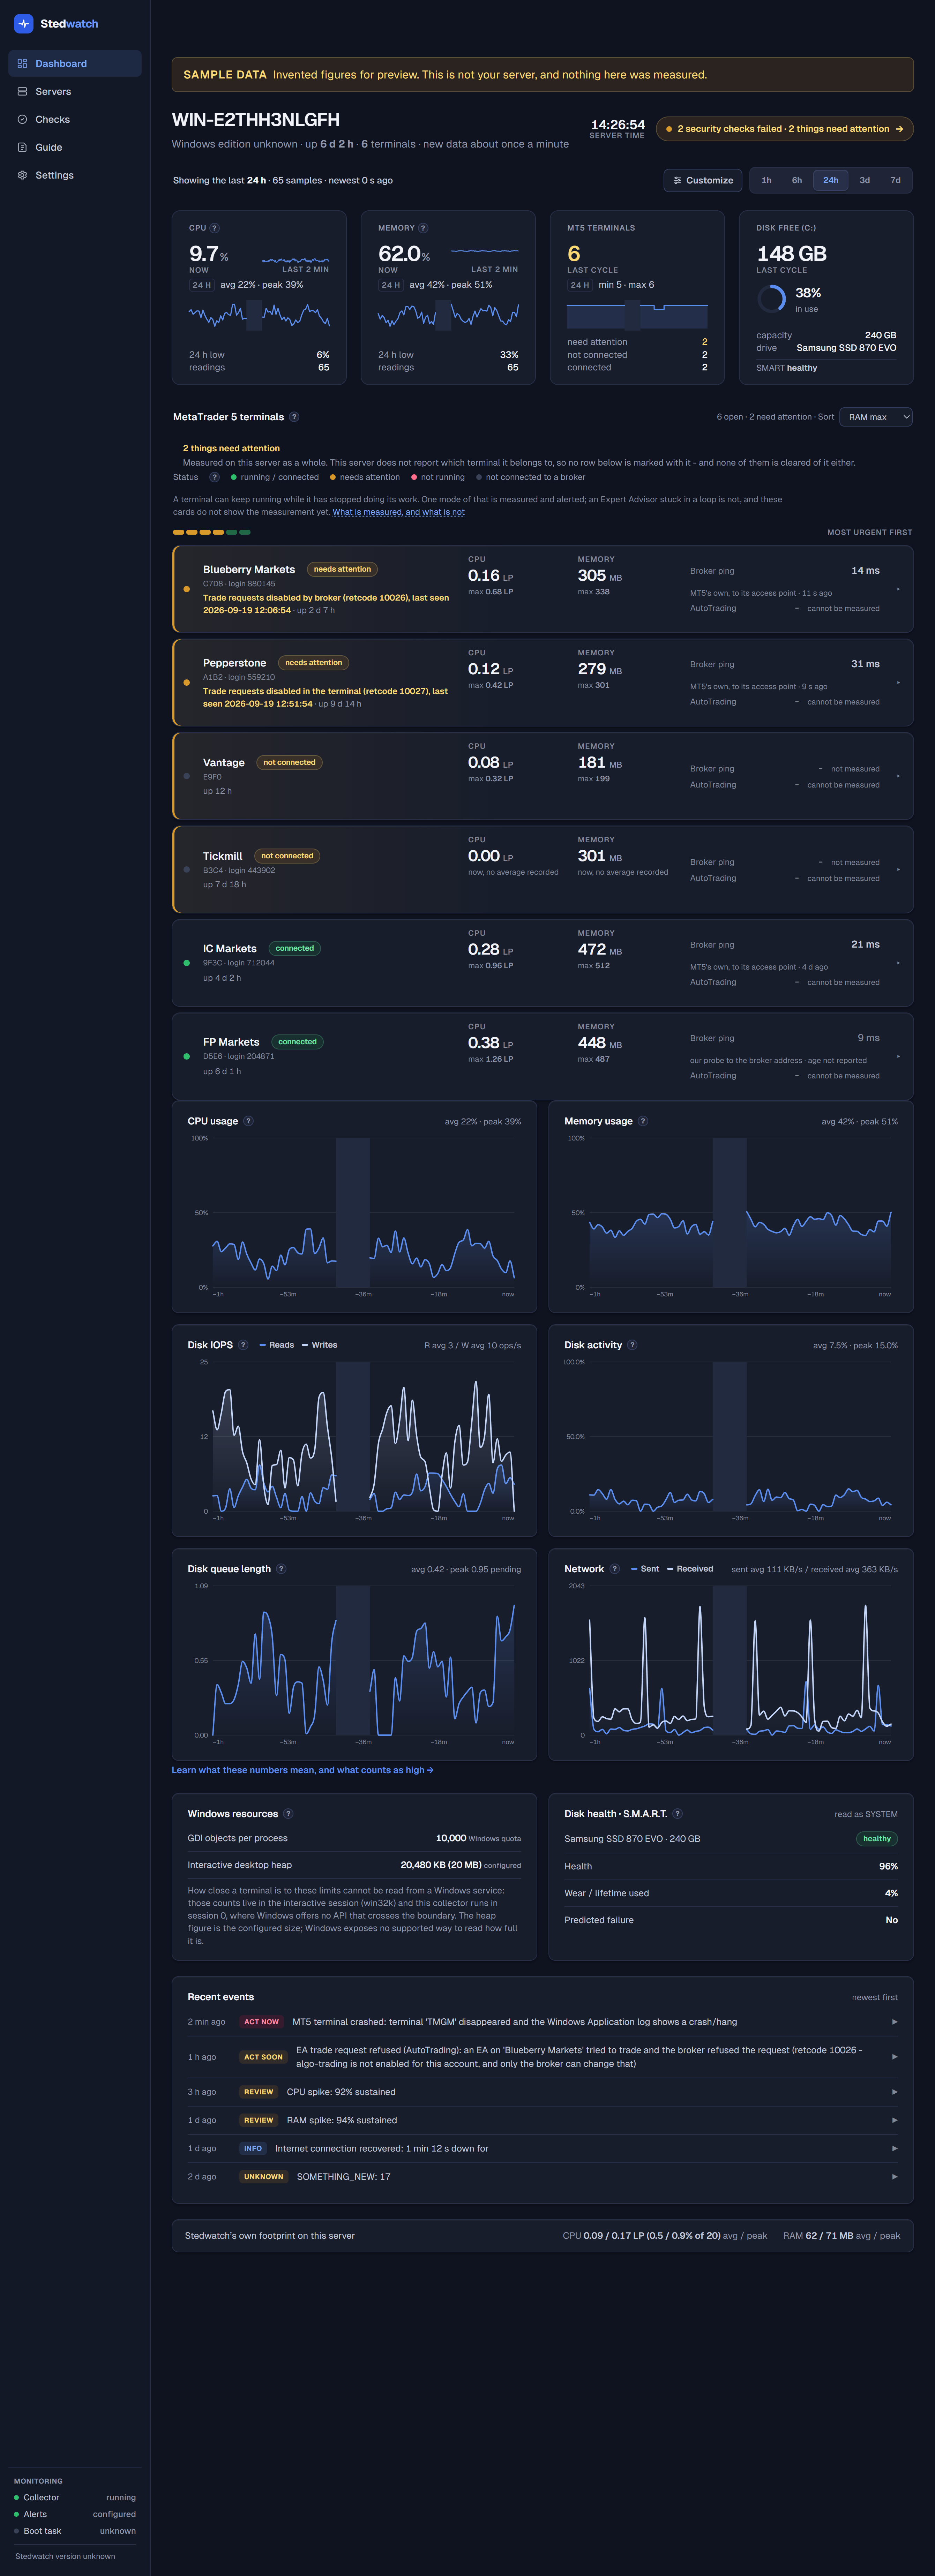Click the ACT NOW event badge
Viewport: 935px width, 2576px height.
click(262, 2022)
